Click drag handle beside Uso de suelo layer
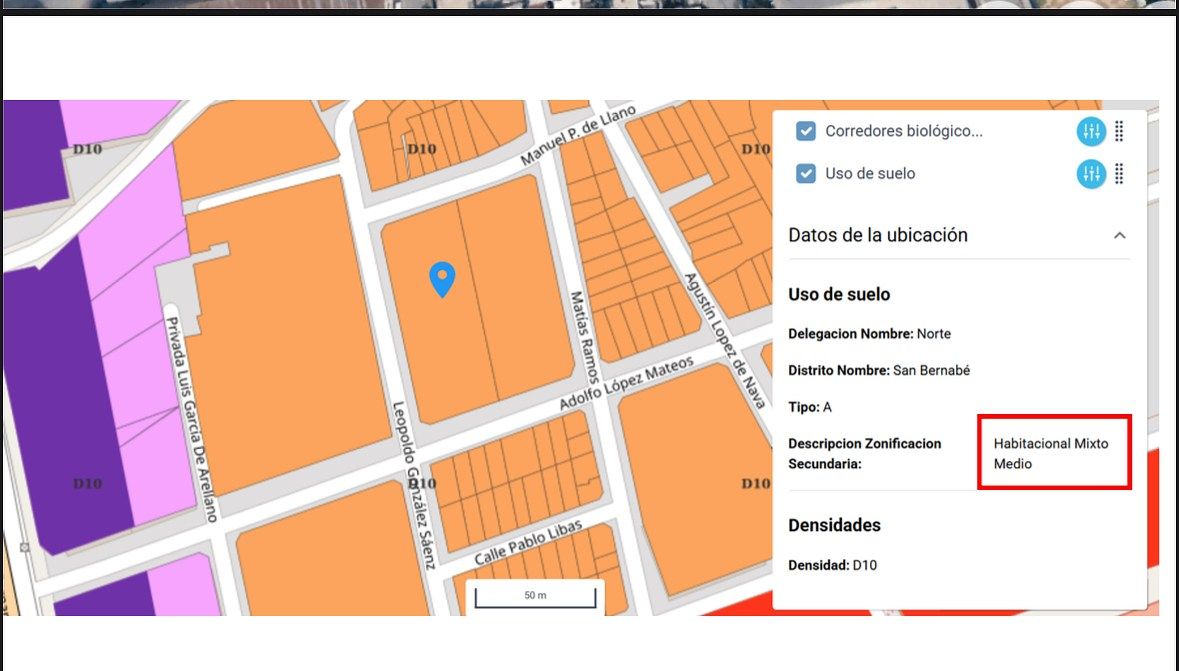This screenshot has height=671, width=1179. coord(1119,174)
